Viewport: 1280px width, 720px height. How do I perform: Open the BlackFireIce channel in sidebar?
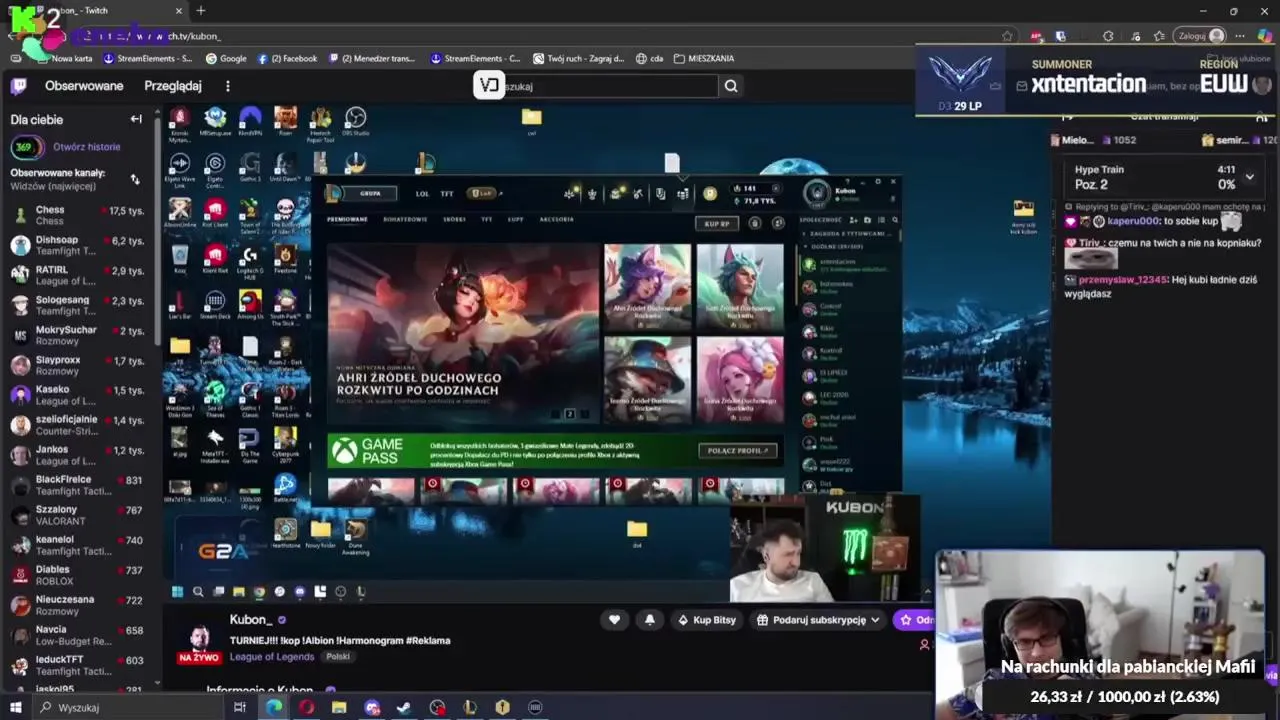tap(80, 485)
